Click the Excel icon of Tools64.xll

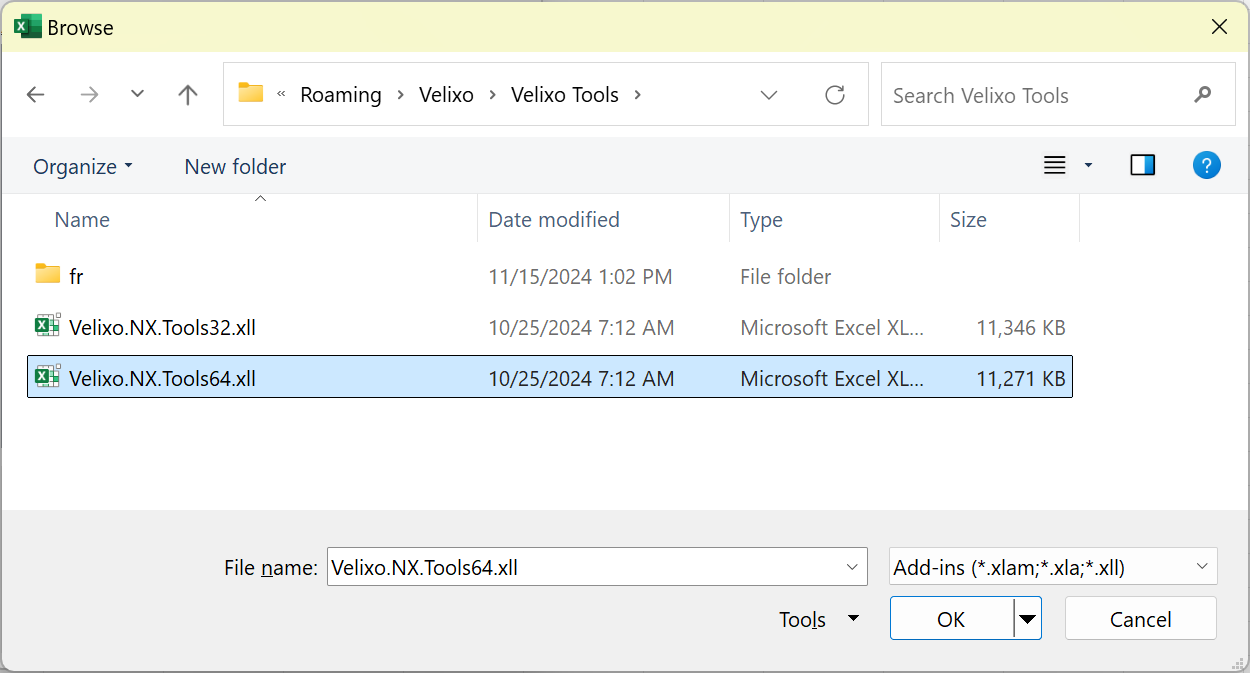[47, 376]
